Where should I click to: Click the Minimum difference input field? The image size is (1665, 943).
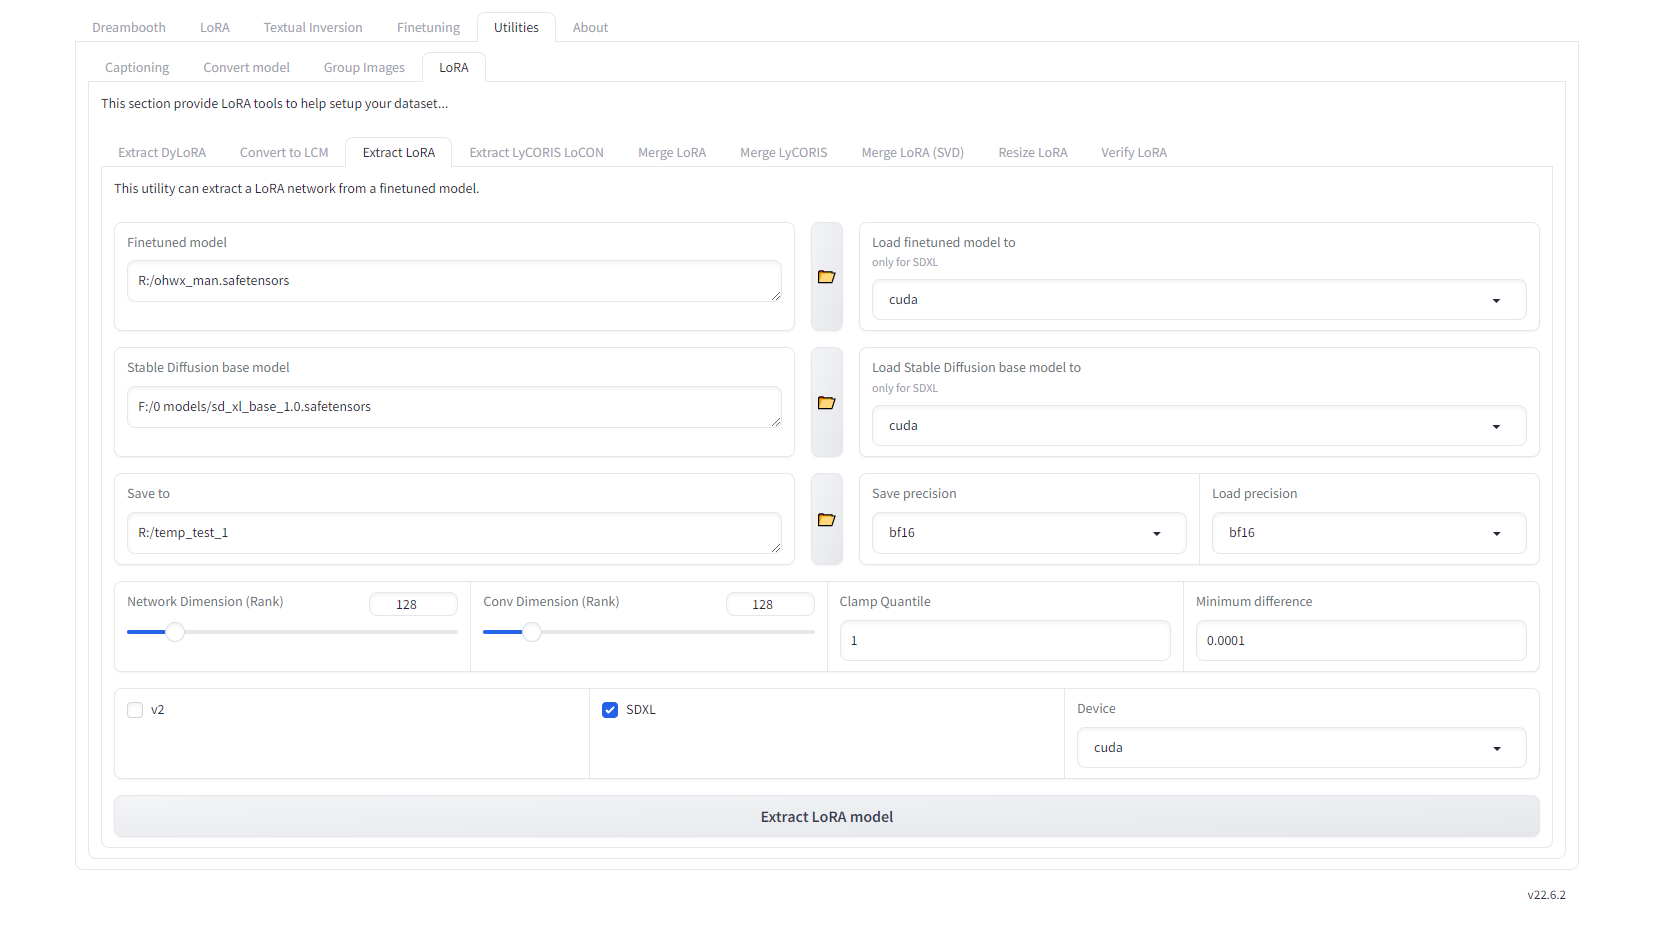(1361, 641)
